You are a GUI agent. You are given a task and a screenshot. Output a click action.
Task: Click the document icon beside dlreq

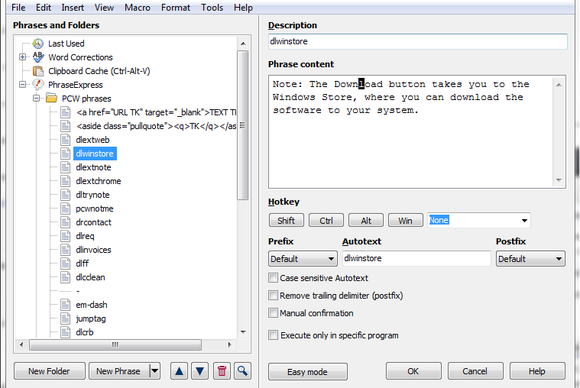click(65, 236)
